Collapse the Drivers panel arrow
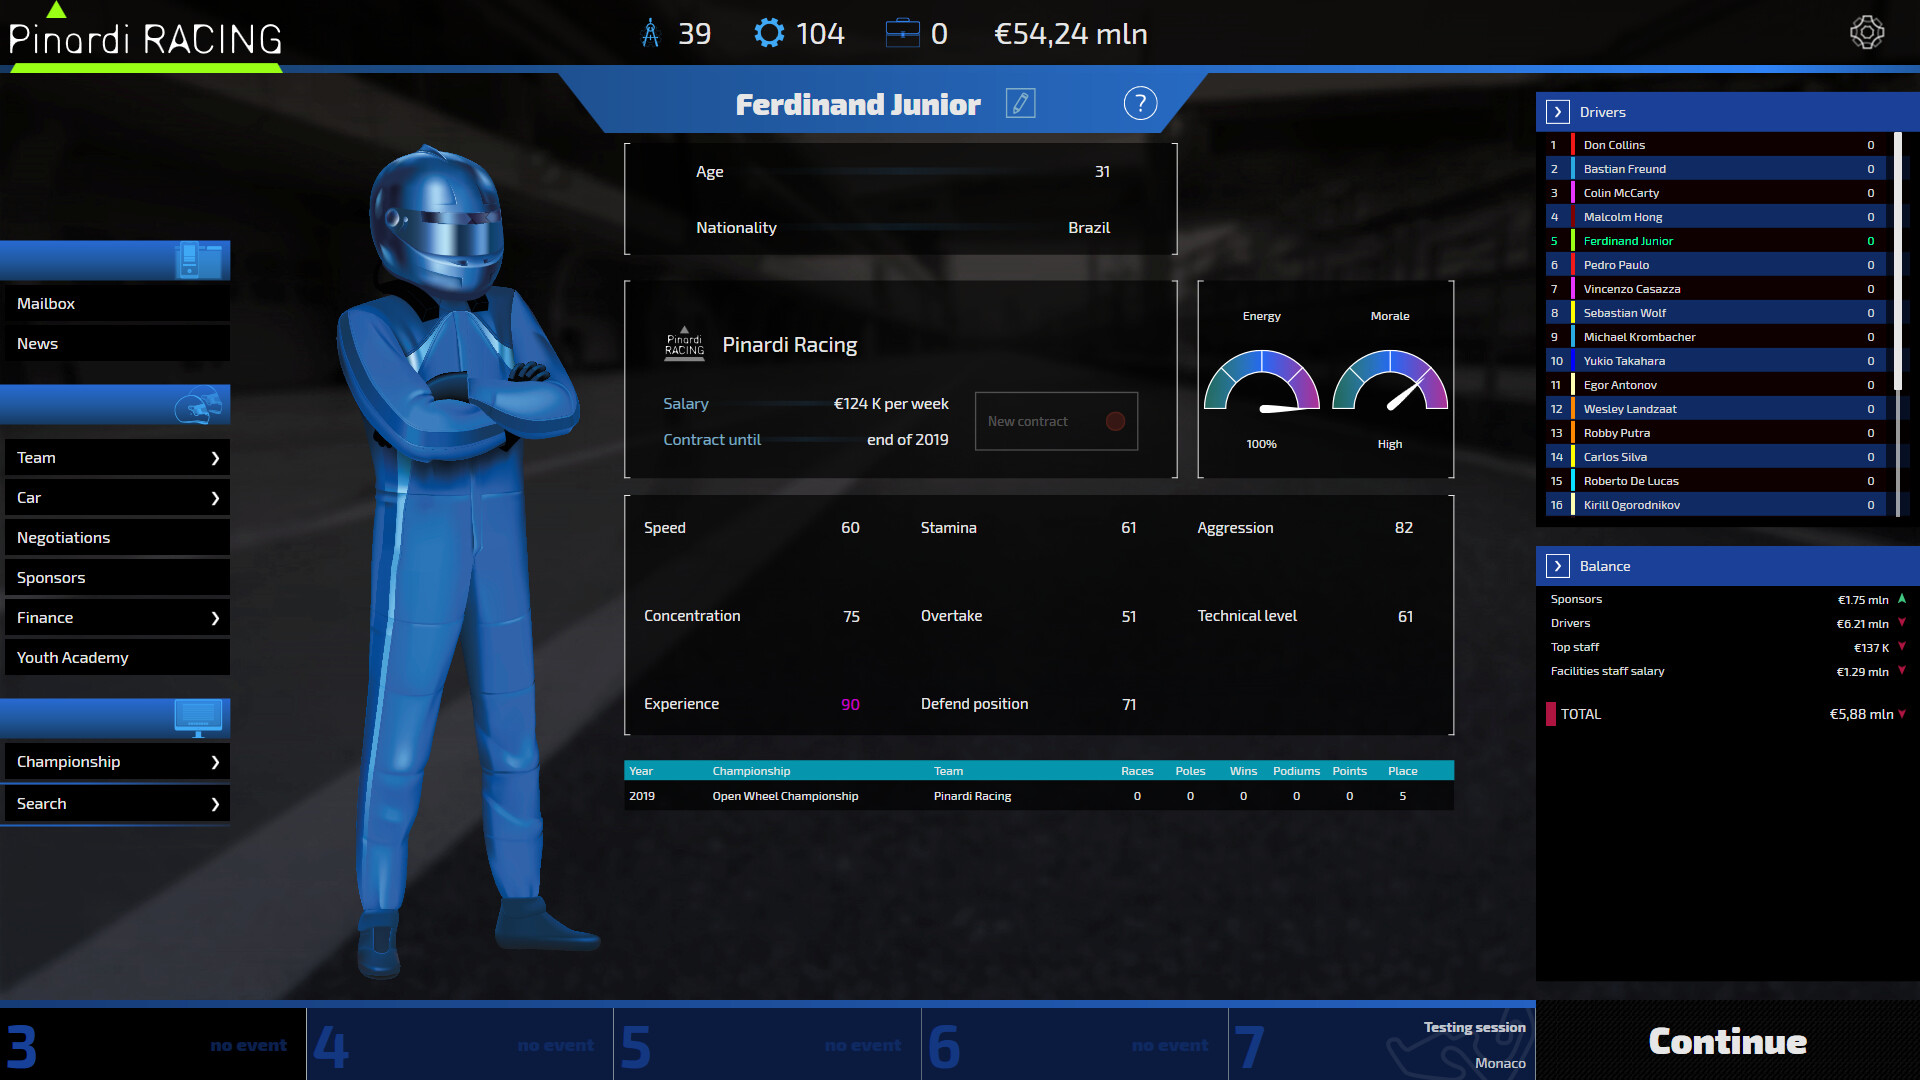Viewport: 1920px width, 1080px height. coord(1557,112)
